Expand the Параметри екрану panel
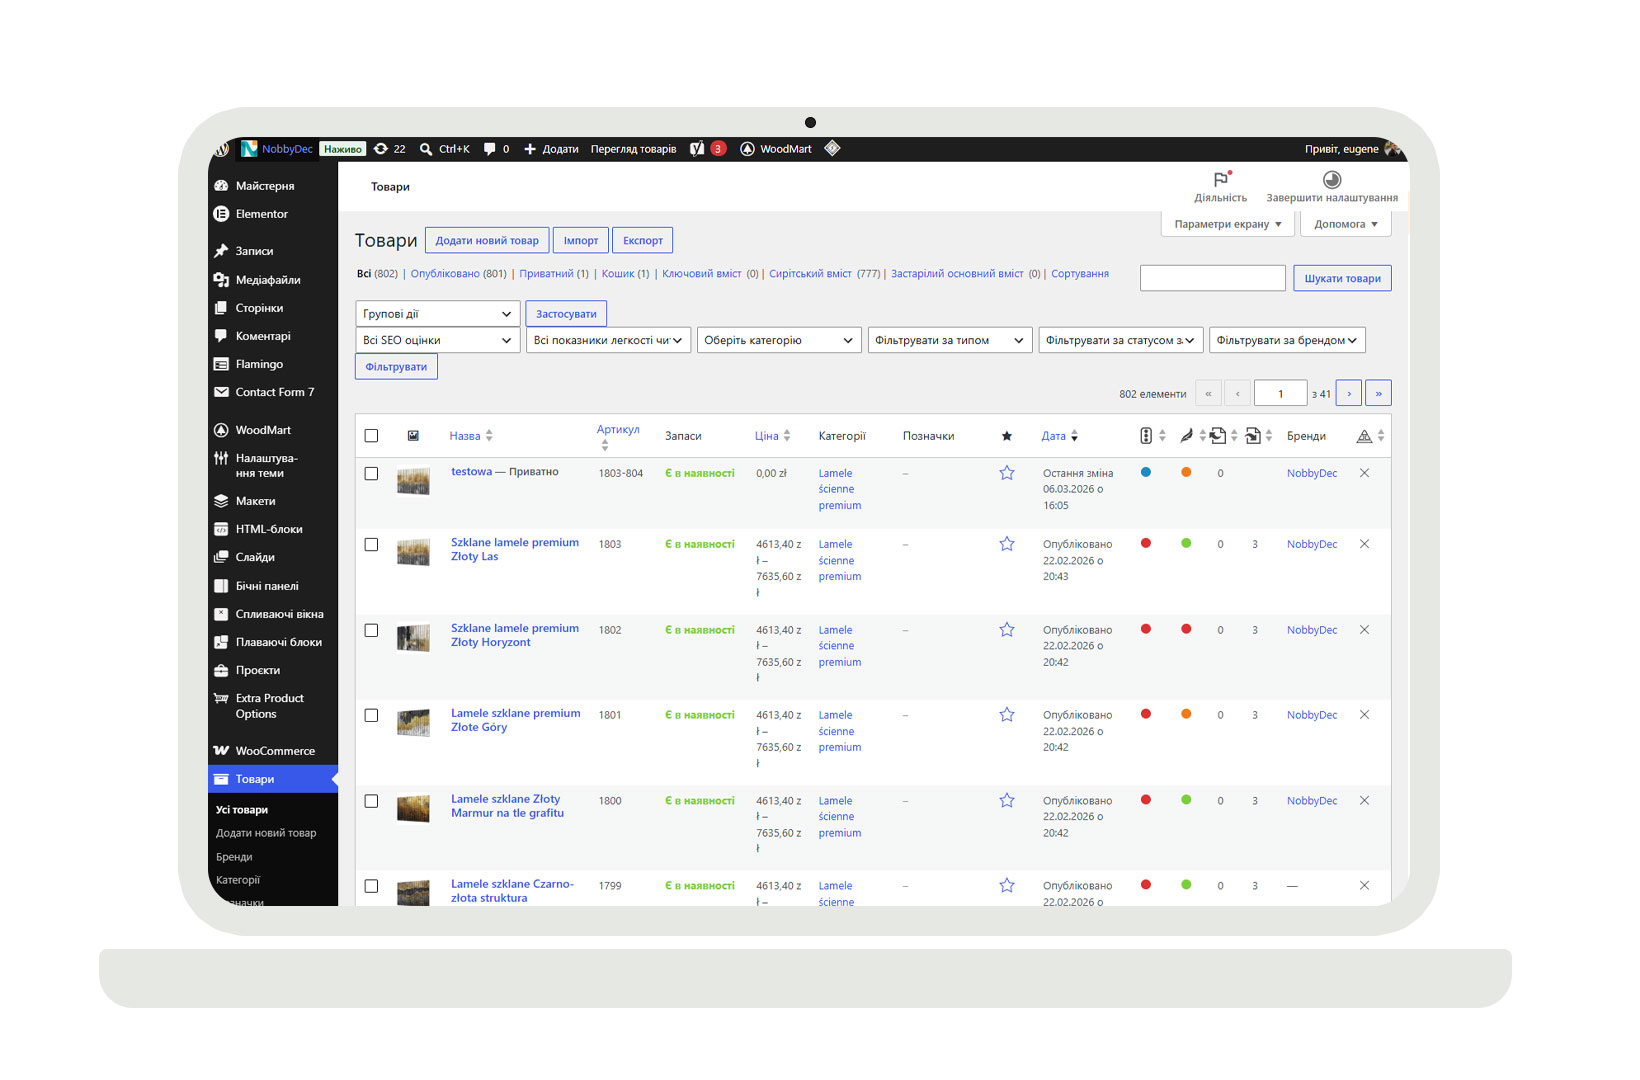The height and width of the screenshot is (1080, 1640). pos(1228,224)
